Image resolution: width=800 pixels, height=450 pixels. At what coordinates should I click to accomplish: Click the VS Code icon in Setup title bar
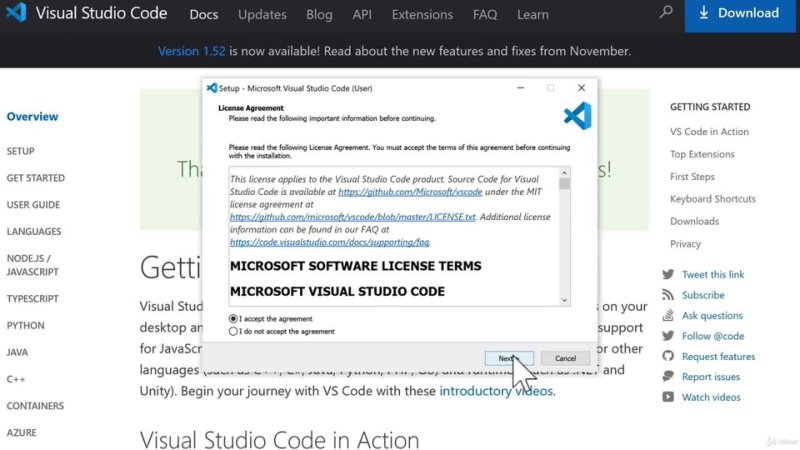(212, 88)
